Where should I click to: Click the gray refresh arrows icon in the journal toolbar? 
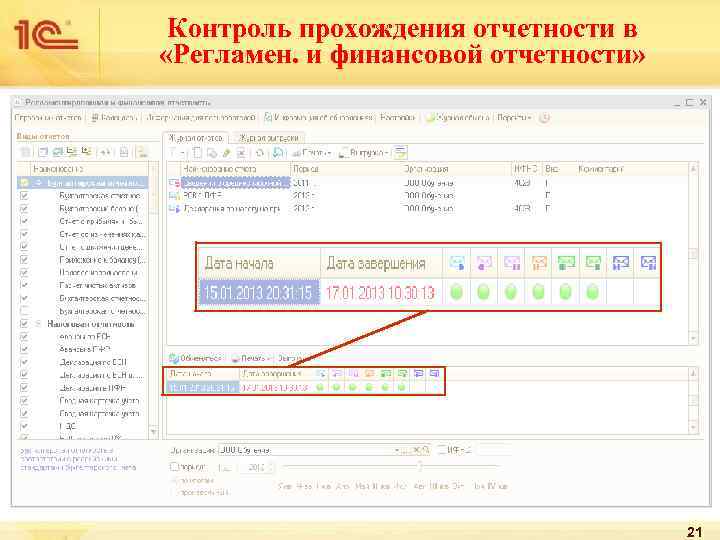coord(260,152)
